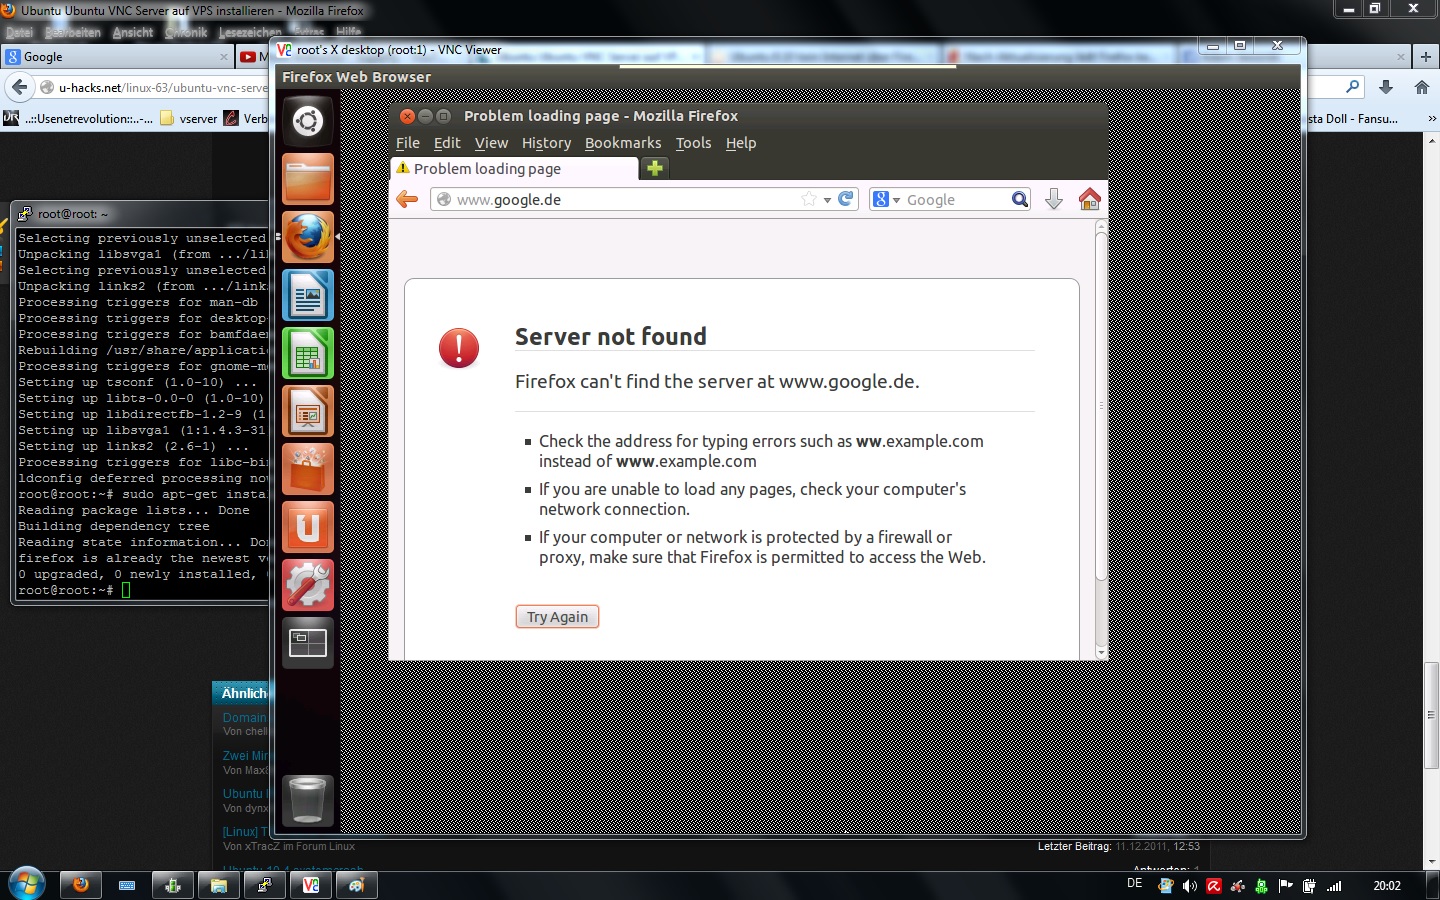Open the Workspace Switcher icon
This screenshot has height=900, width=1440.
(307, 643)
